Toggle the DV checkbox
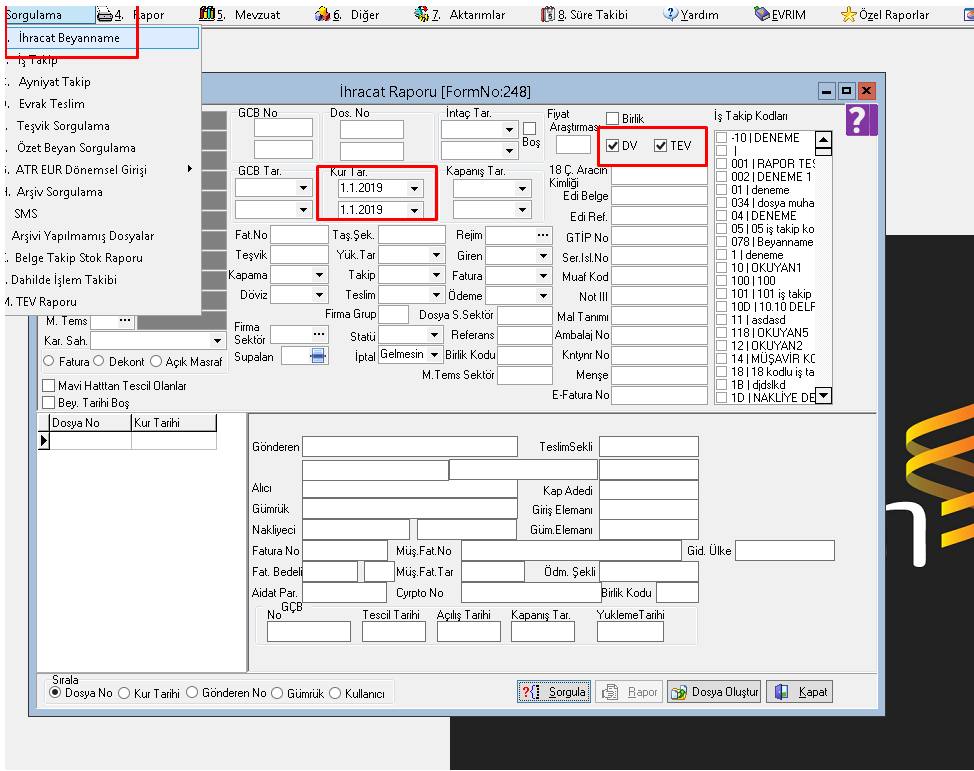 (x=612, y=145)
